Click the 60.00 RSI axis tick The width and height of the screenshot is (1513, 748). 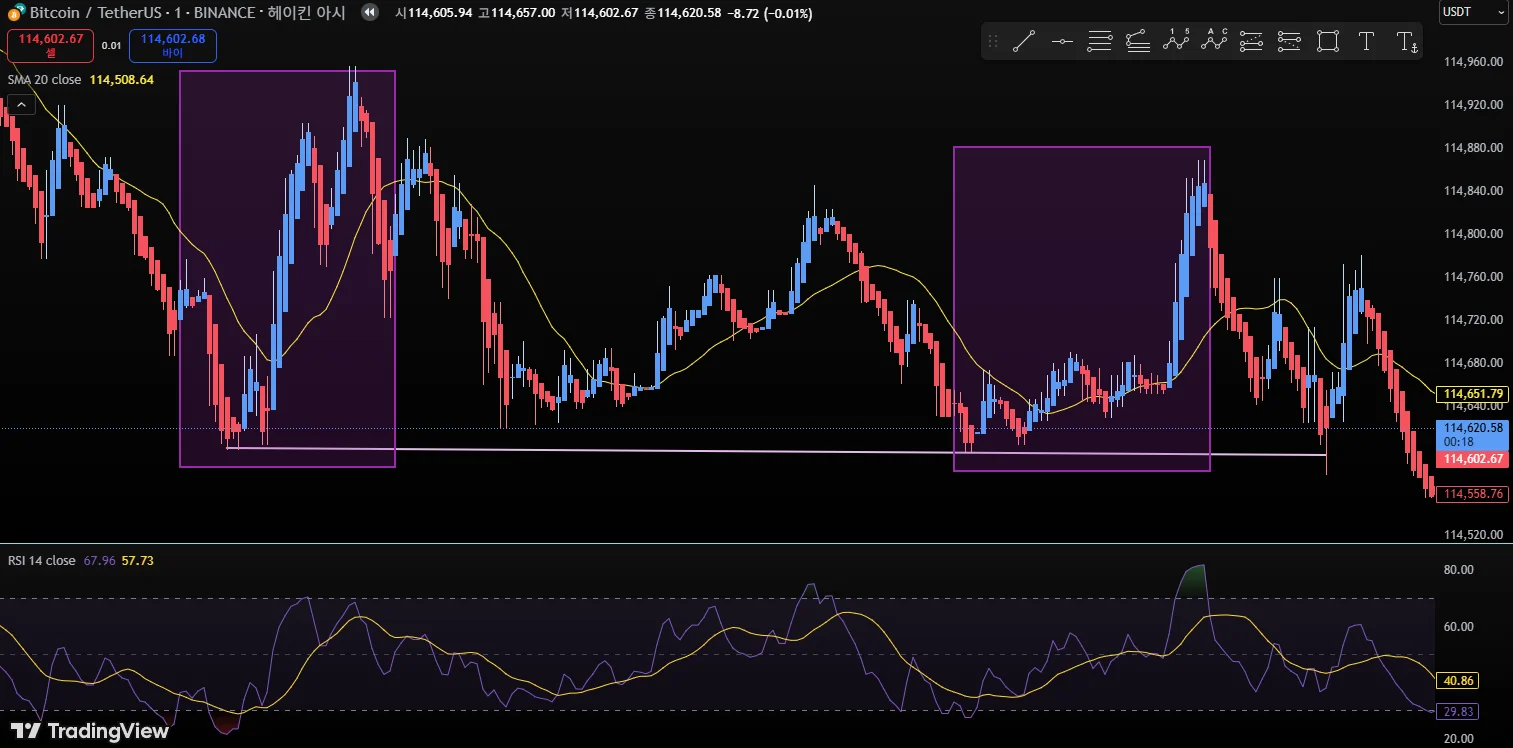click(x=1459, y=627)
